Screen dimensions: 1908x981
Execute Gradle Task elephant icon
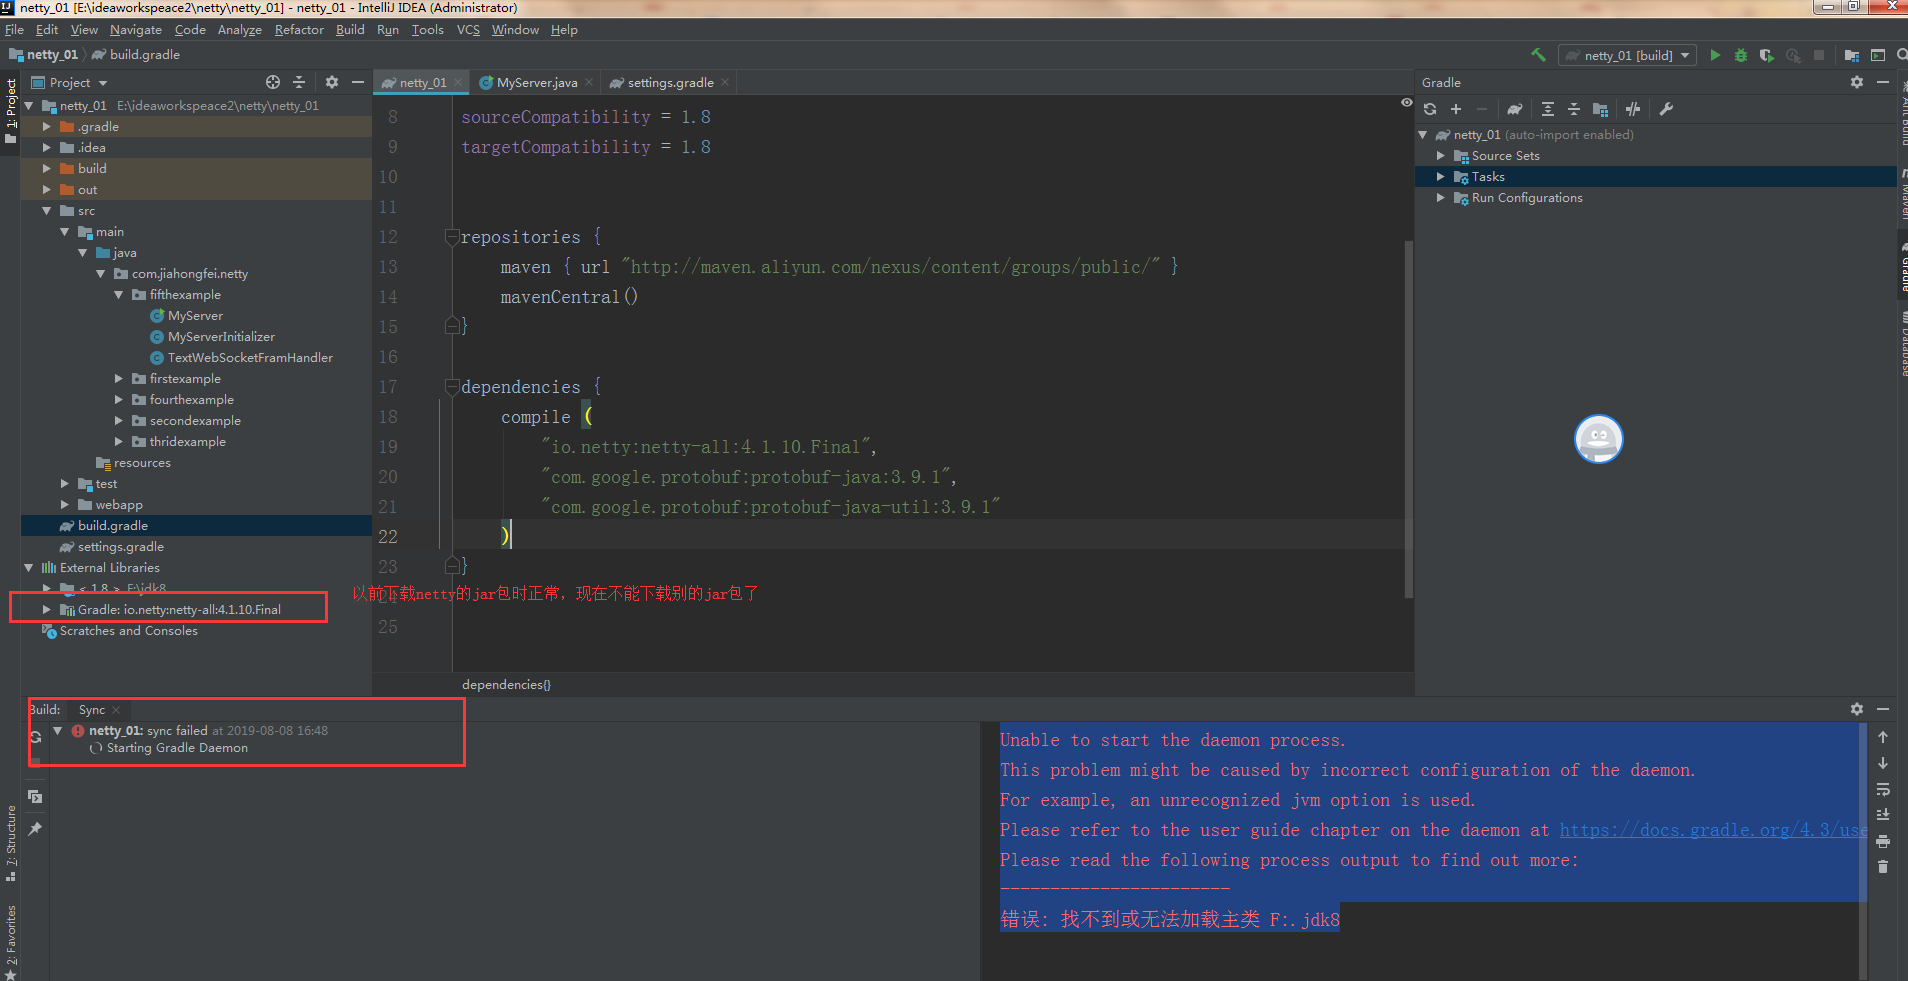click(1515, 109)
